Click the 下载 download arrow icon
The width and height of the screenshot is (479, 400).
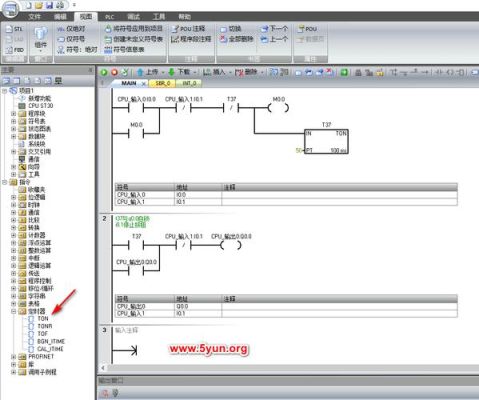[171, 72]
